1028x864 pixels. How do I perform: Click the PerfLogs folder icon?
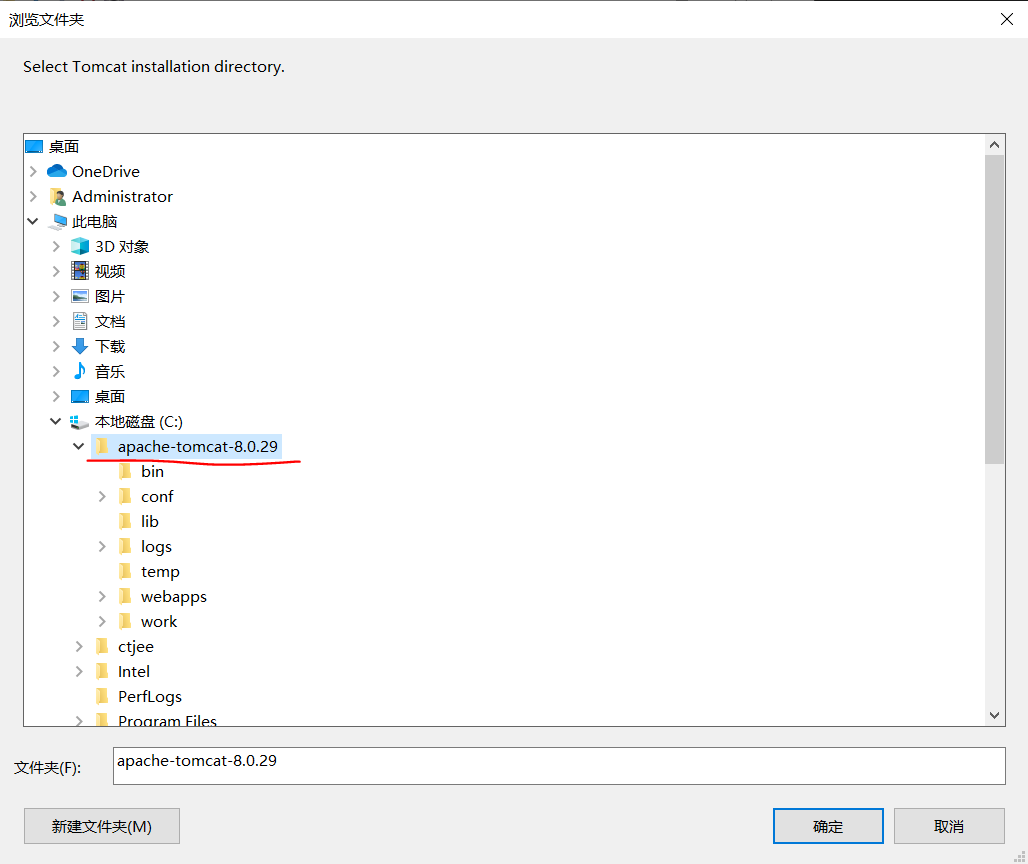point(102,696)
